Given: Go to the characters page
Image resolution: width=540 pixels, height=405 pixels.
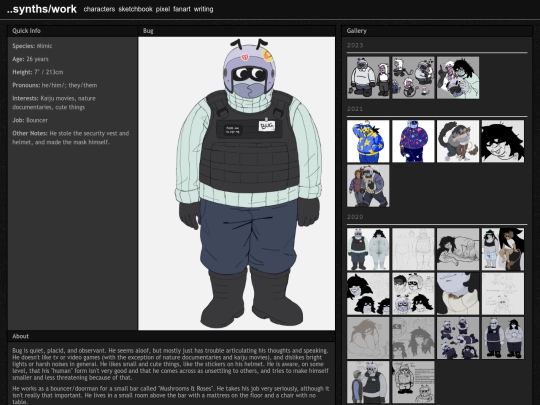Looking at the screenshot, I should click(99, 9).
